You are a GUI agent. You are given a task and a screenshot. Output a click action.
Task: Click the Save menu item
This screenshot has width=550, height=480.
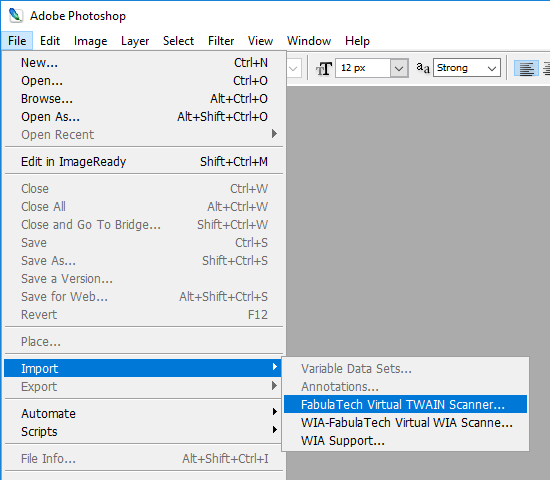tap(143, 243)
